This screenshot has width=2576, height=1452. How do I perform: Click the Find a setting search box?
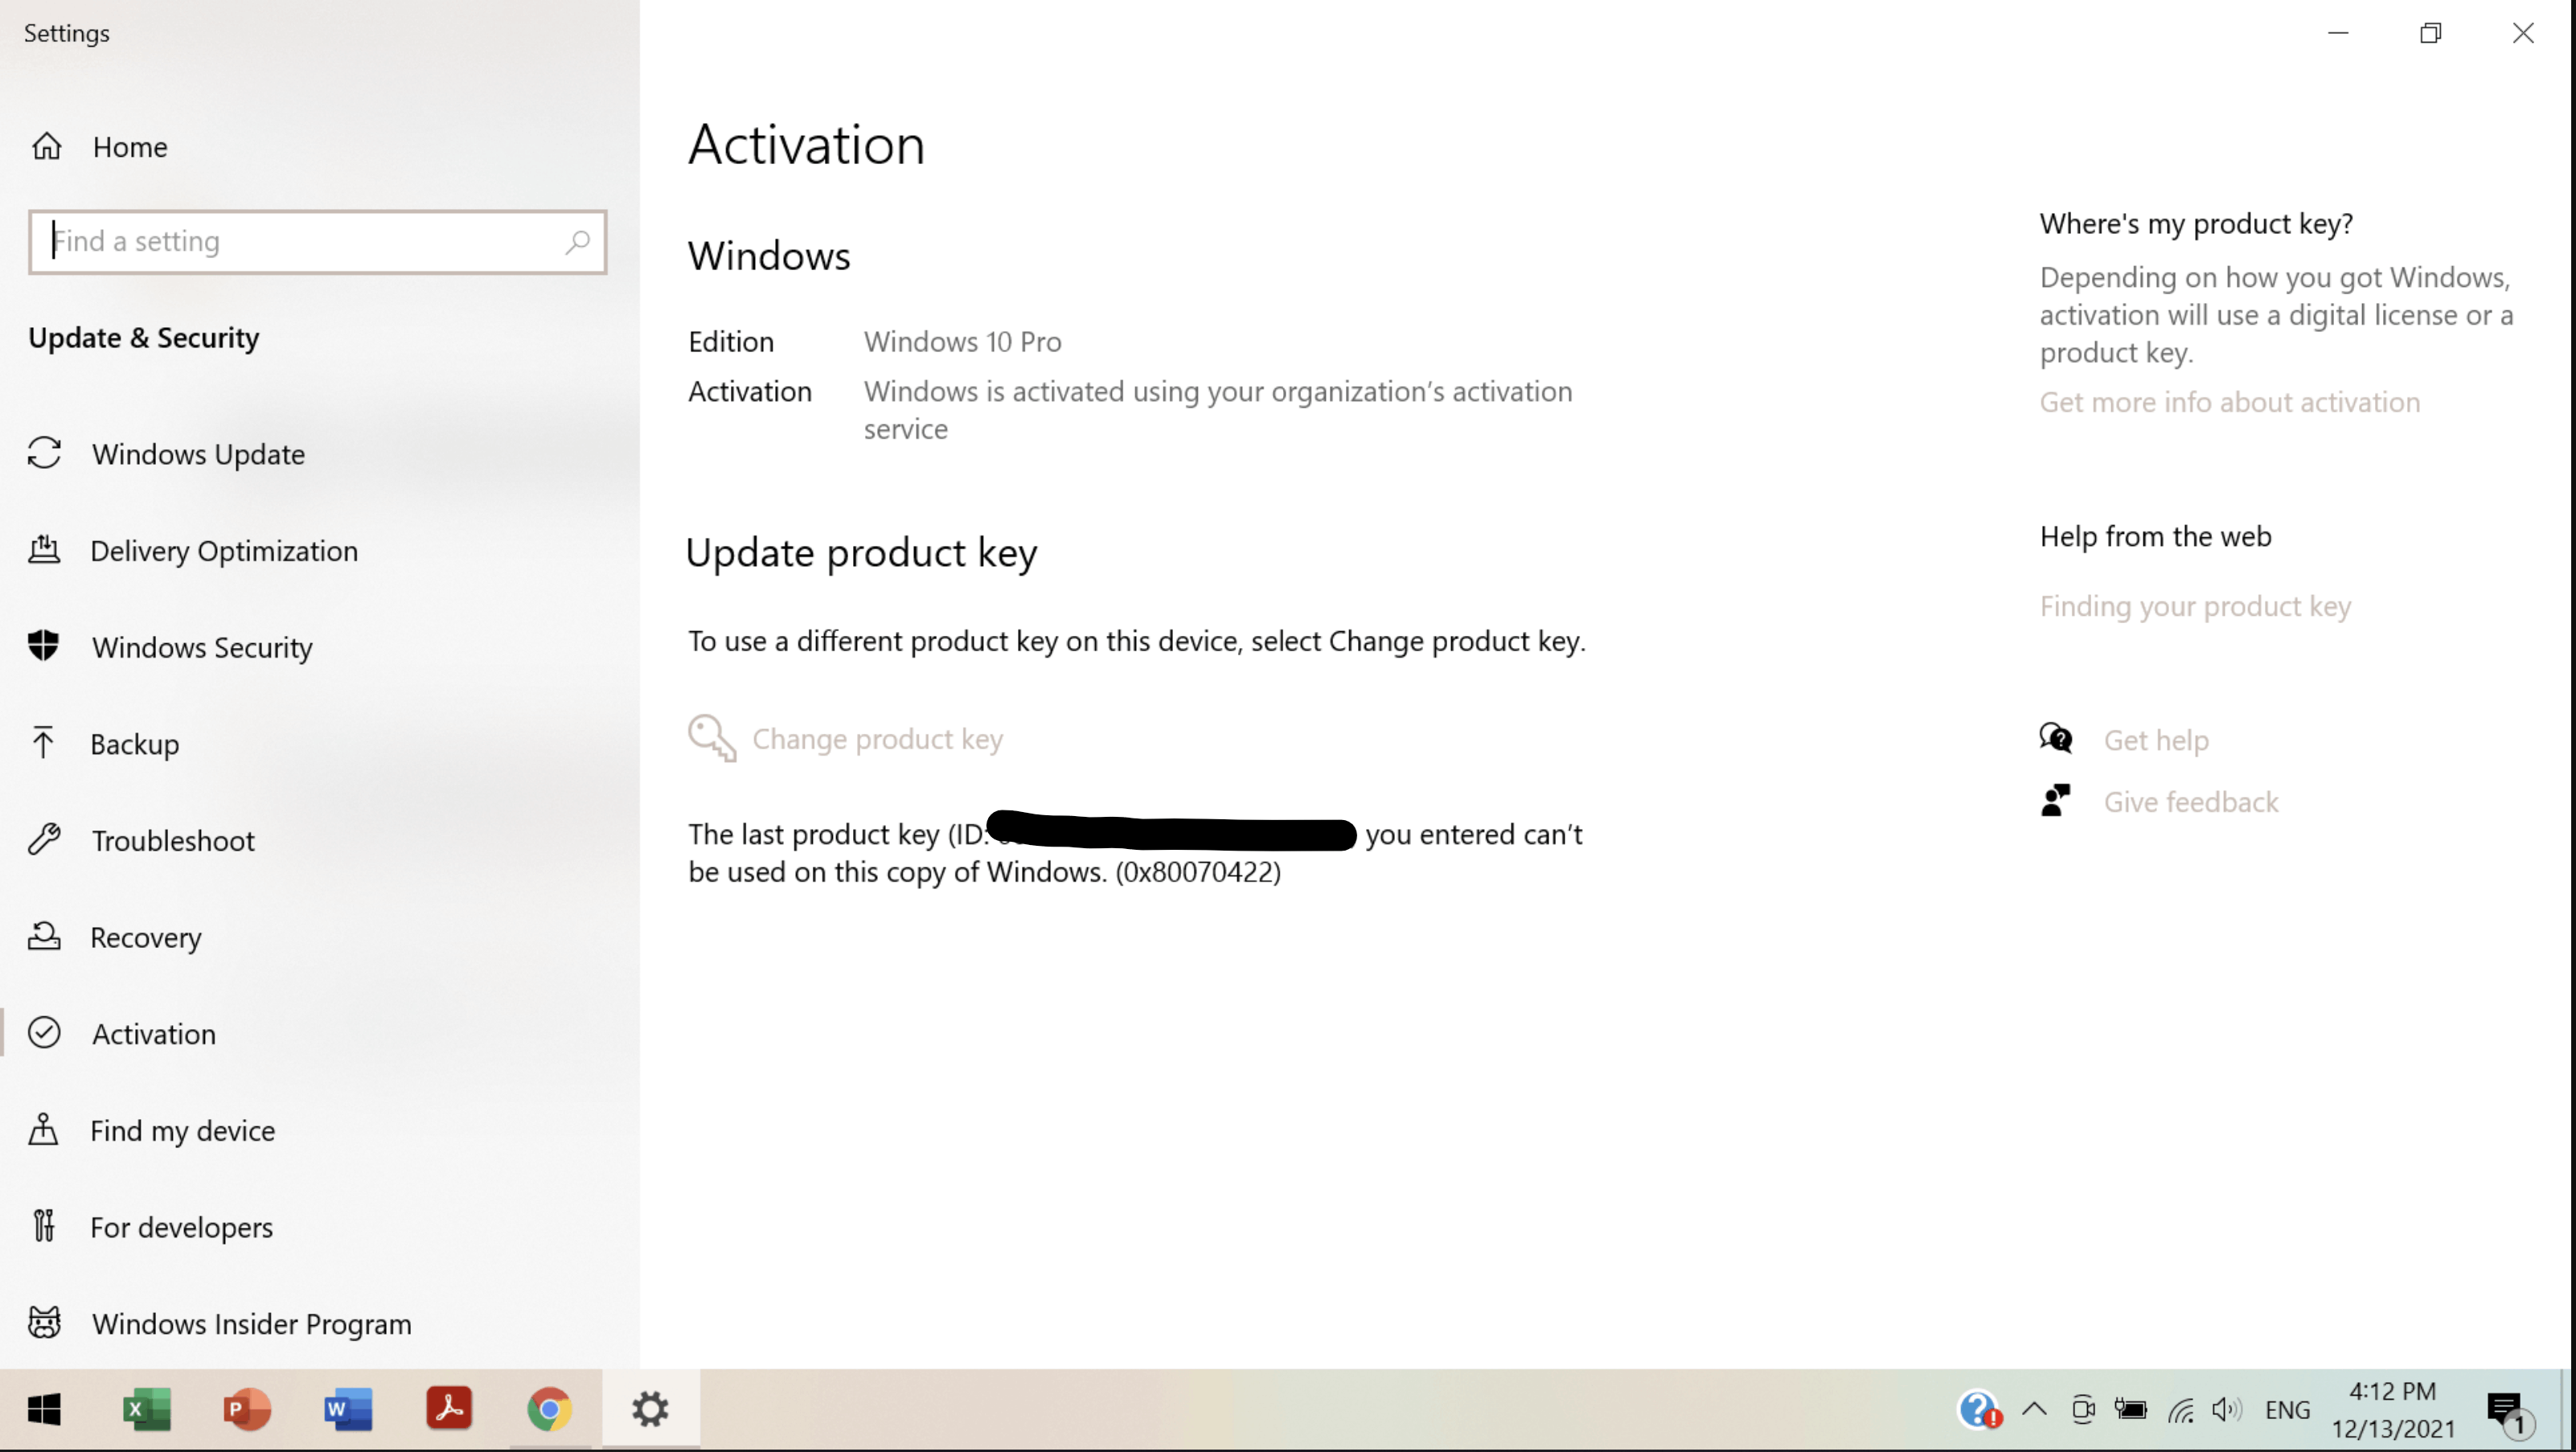tap(300, 241)
